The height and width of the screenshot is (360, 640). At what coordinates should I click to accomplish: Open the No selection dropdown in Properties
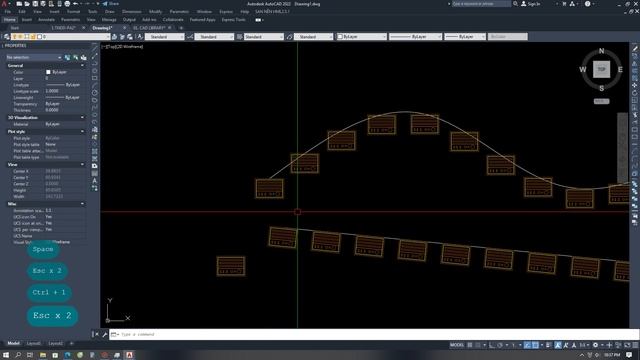[33, 58]
